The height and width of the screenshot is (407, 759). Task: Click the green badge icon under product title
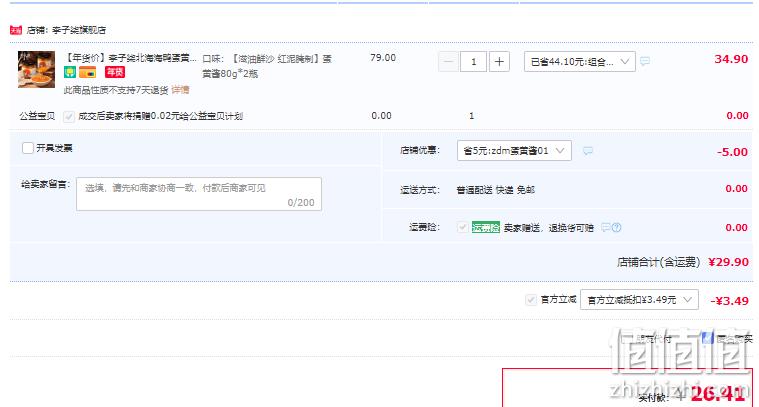coord(70,73)
